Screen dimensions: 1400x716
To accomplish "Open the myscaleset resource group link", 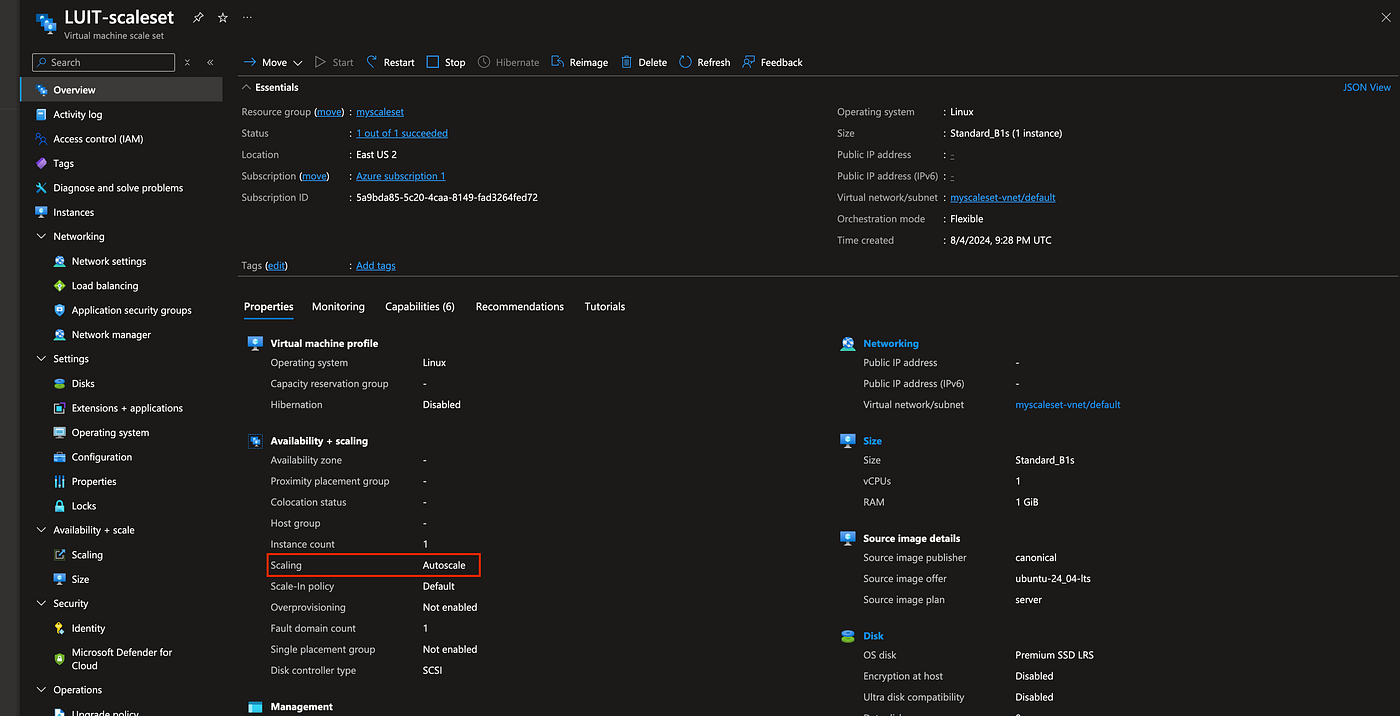I will pyautogui.click(x=380, y=112).
